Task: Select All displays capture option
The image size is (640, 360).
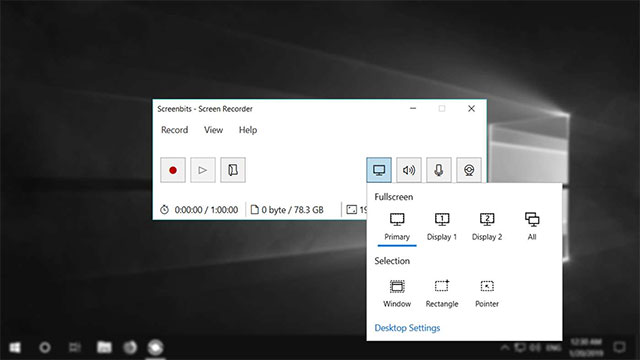Action: click(x=532, y=227)
